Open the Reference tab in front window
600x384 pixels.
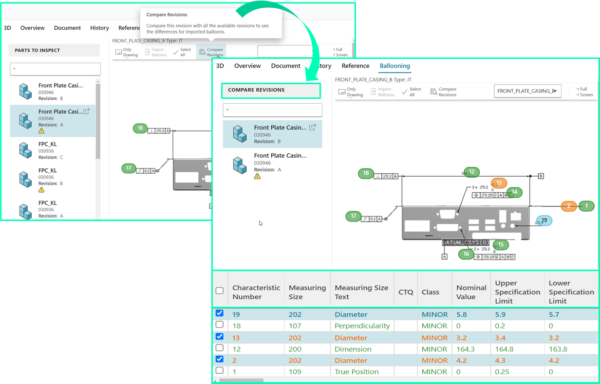[x=355, y=66]
